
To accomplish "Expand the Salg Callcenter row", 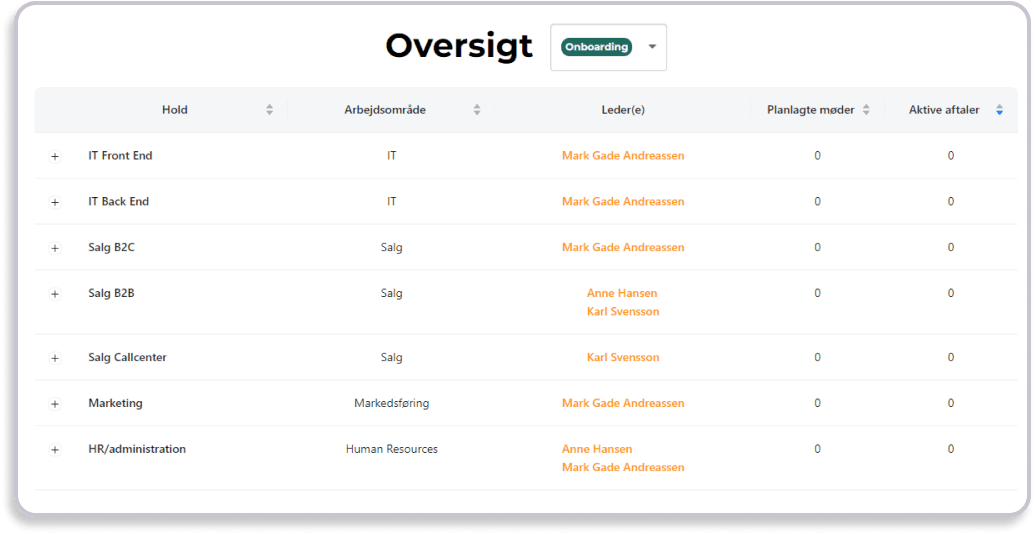I will coord(55,358).
